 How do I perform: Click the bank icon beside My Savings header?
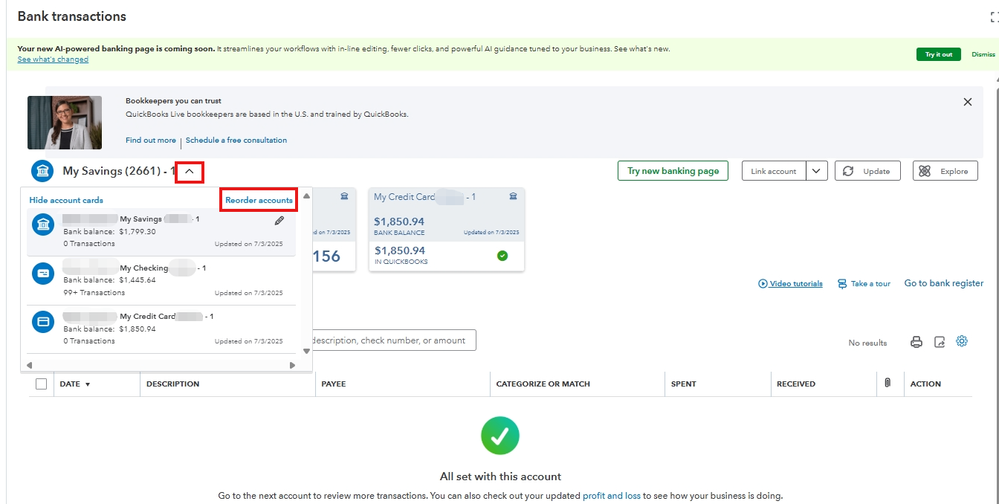click(x=43, y=171)
